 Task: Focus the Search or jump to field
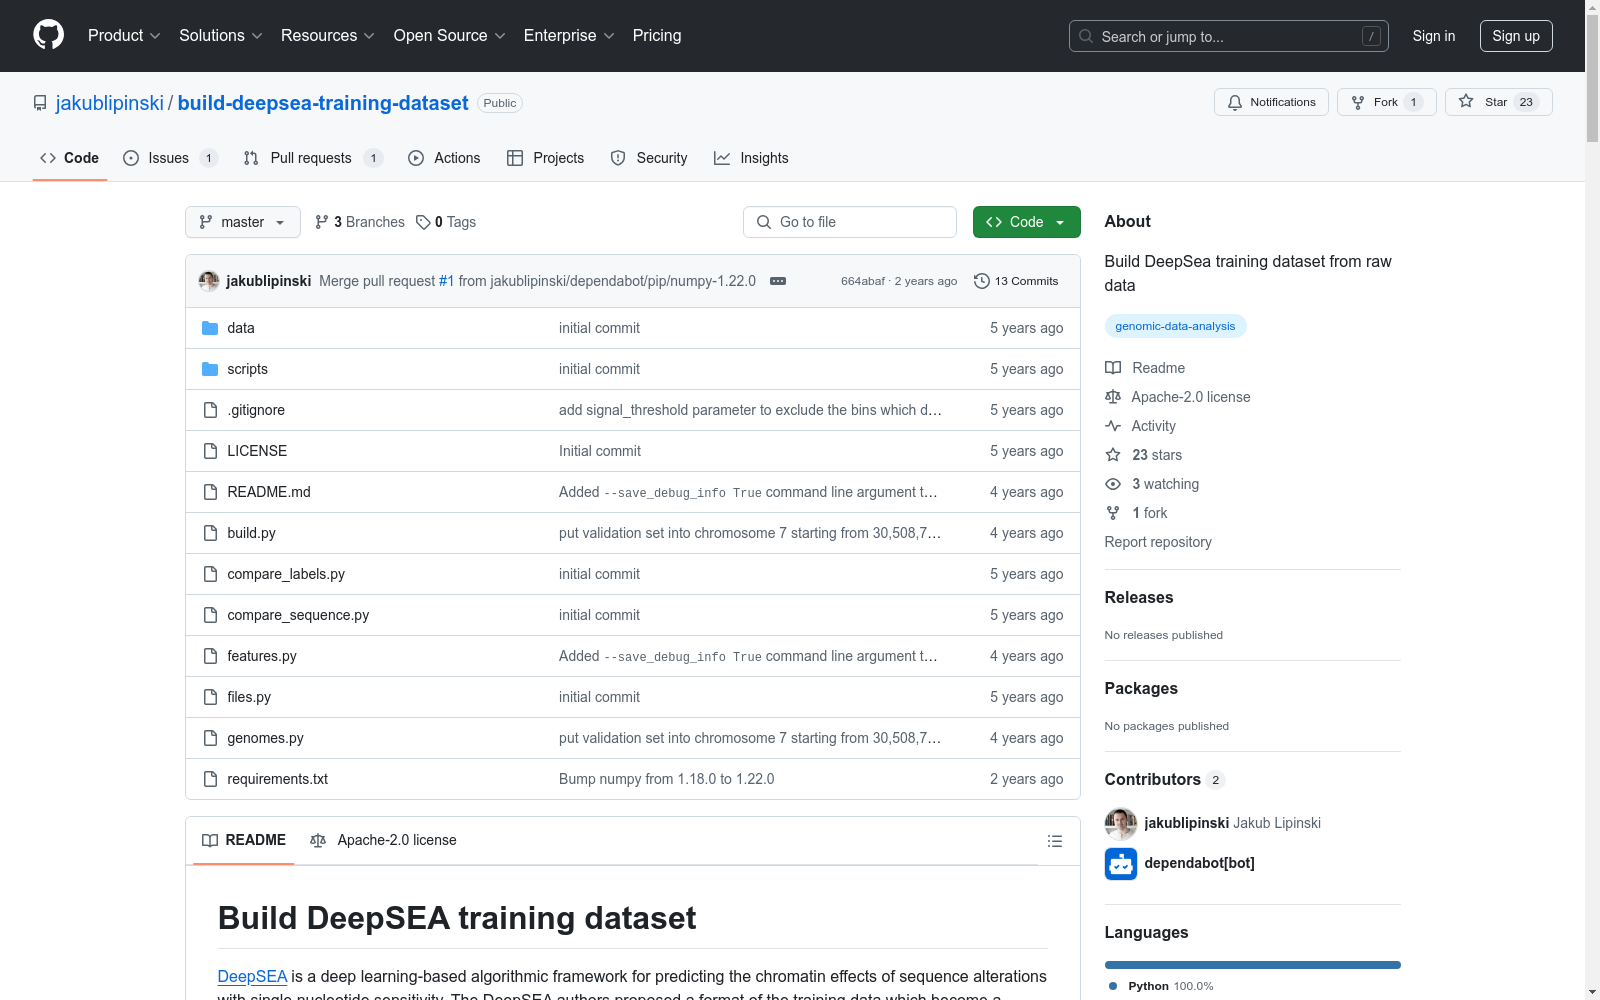point(1229,36)
